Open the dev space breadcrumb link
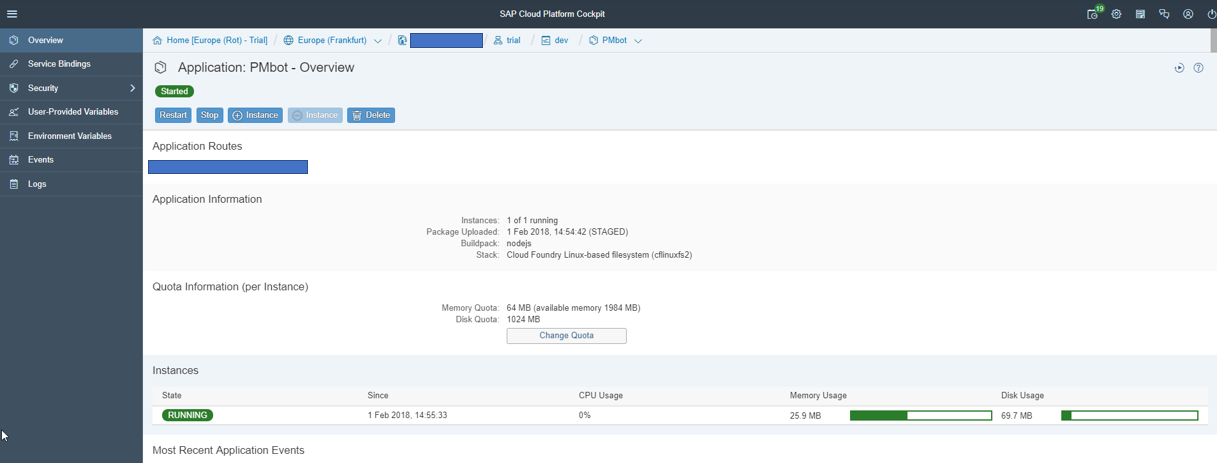 [562, 41]
